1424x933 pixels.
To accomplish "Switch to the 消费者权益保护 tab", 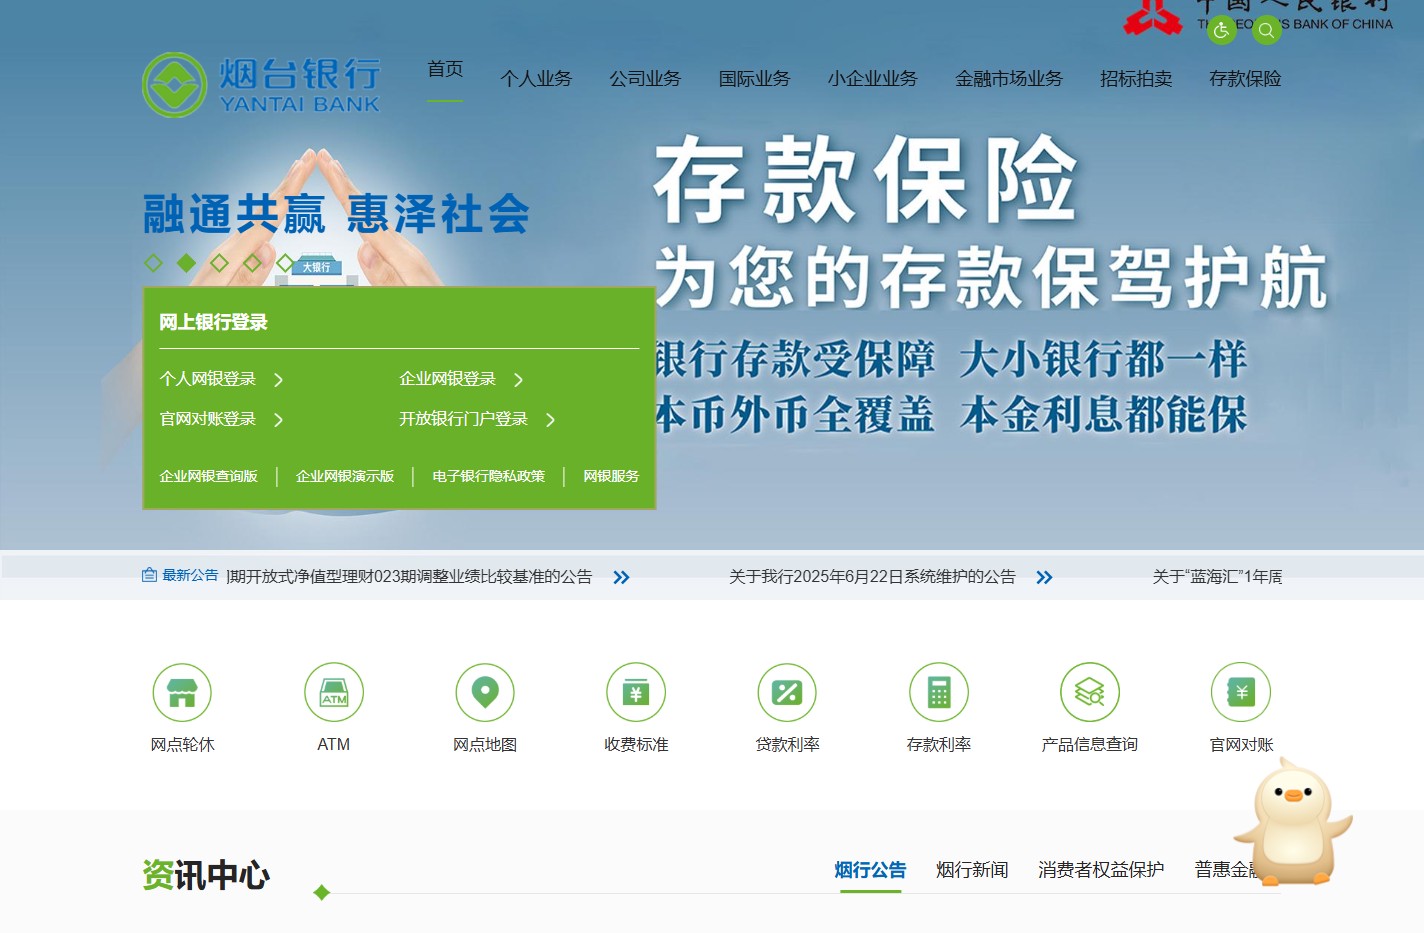I will coord(1101,870).
